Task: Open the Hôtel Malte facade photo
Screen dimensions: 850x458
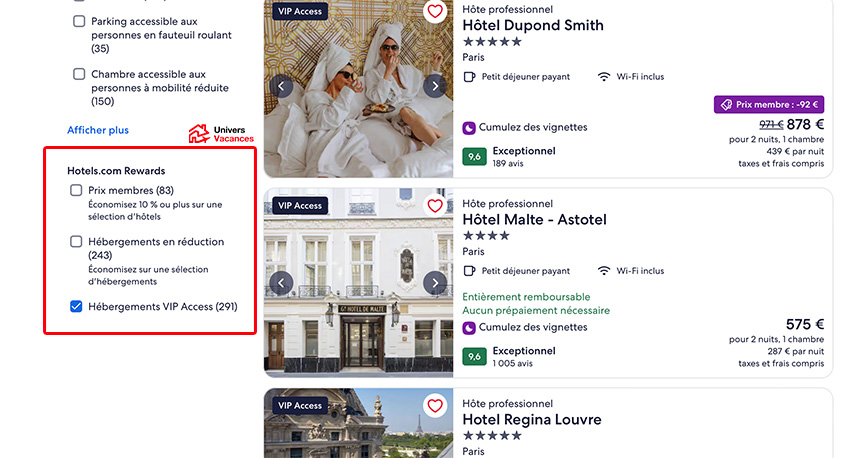Action: pyautogui.click(x=358, y=300)
